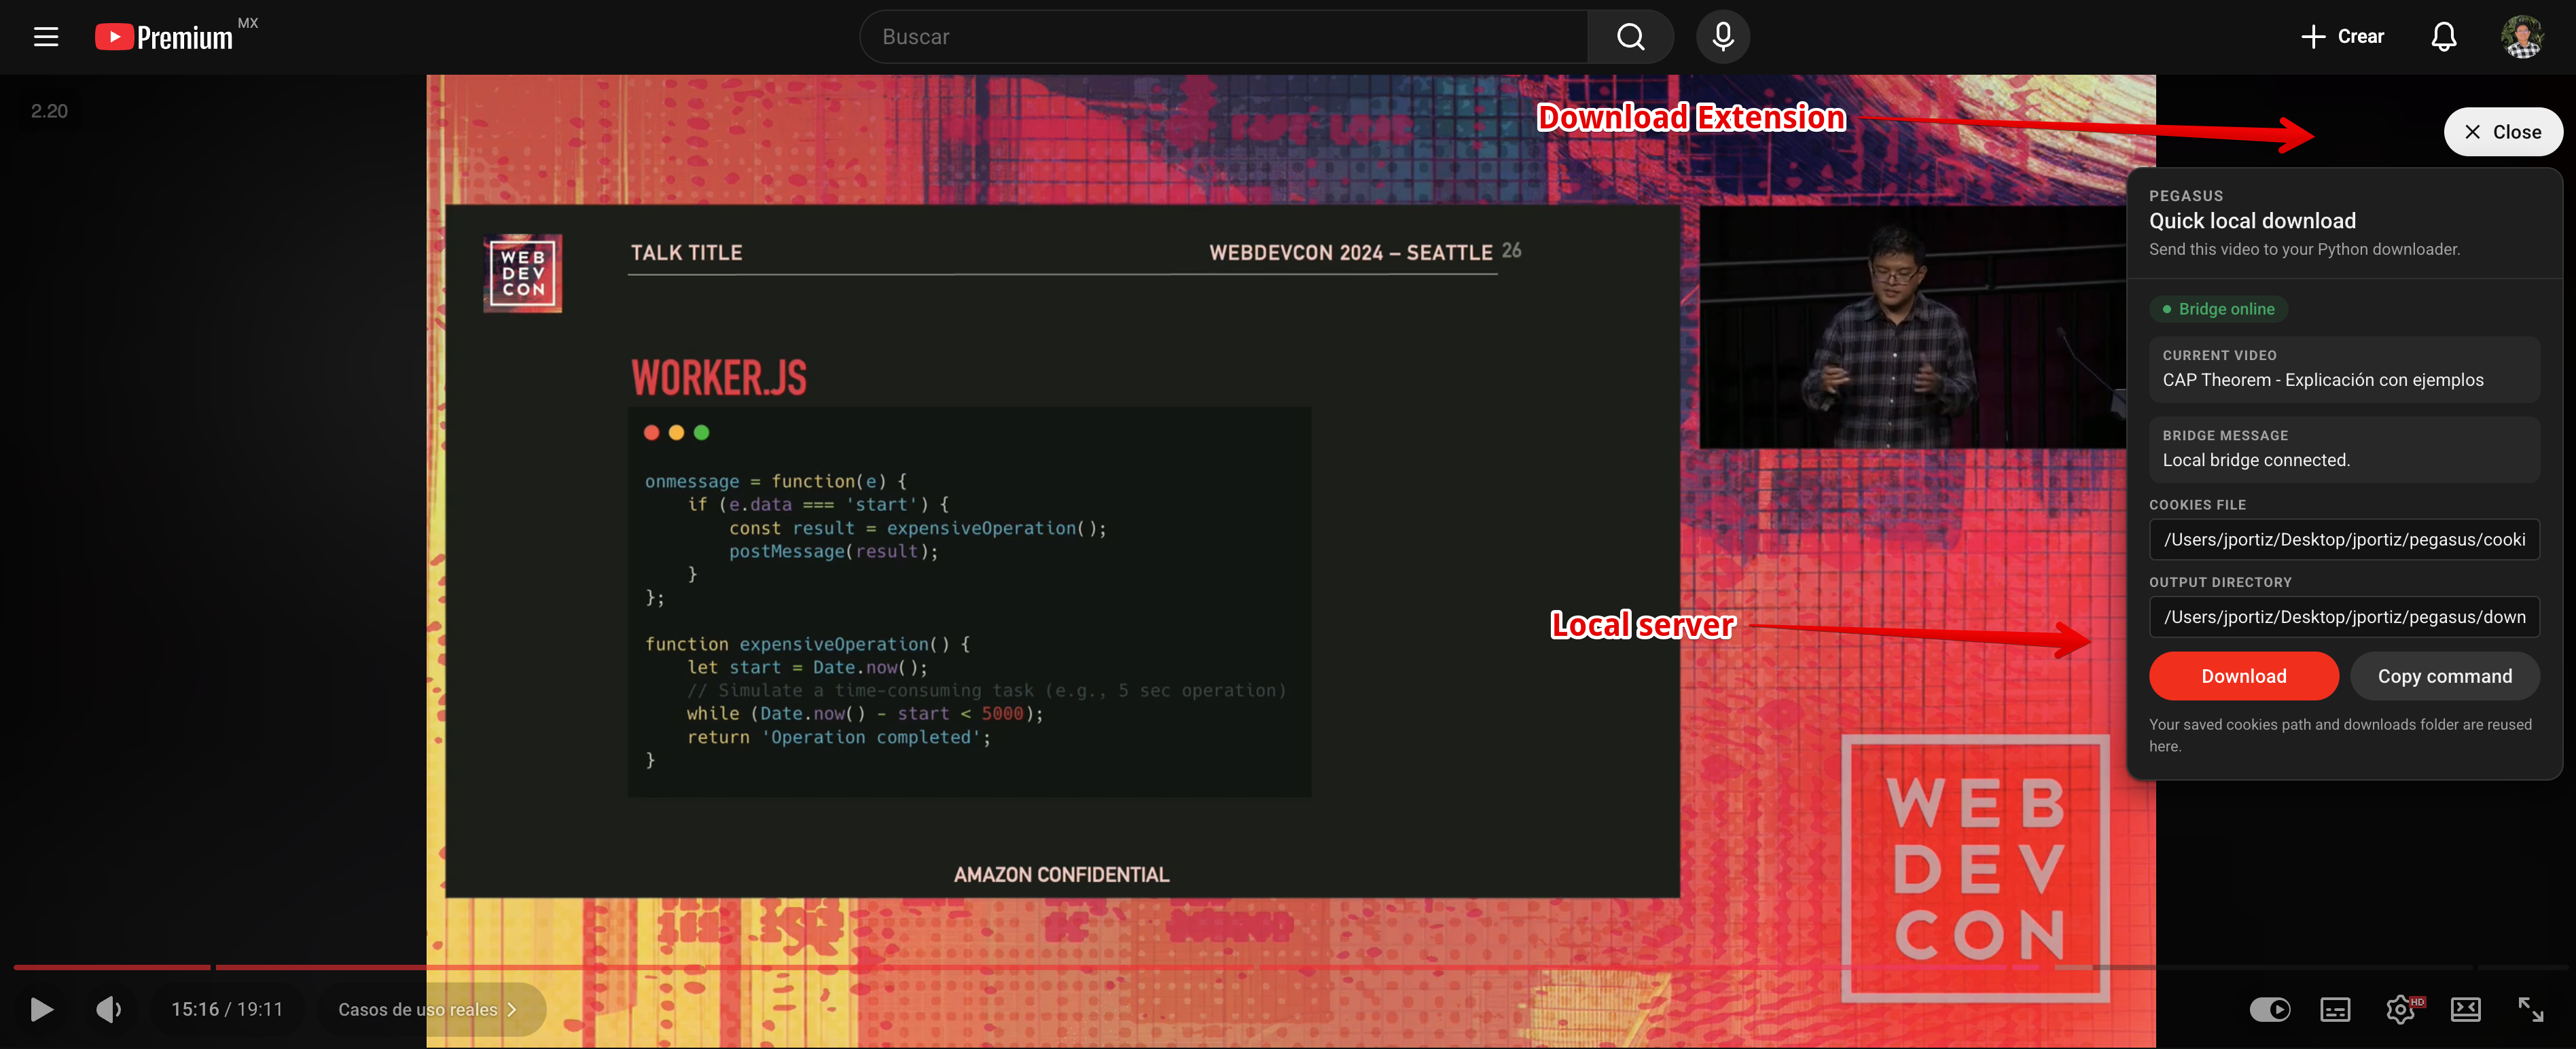
Task: Toggle subtitles on the player
Action: (2335, 1009)
